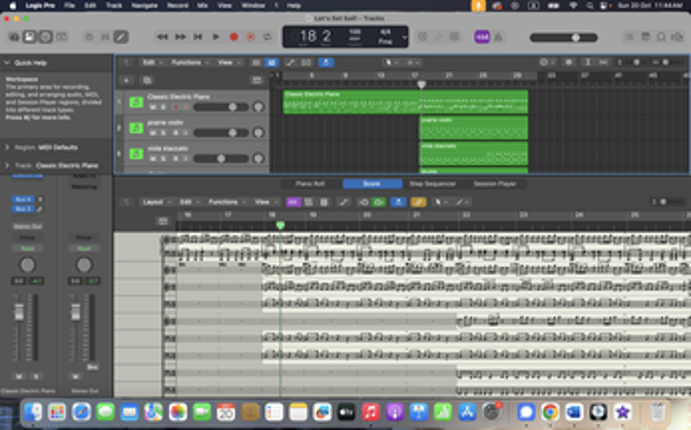
Task: Mute the Classic Electric Piano track
Action: [153, 107]
